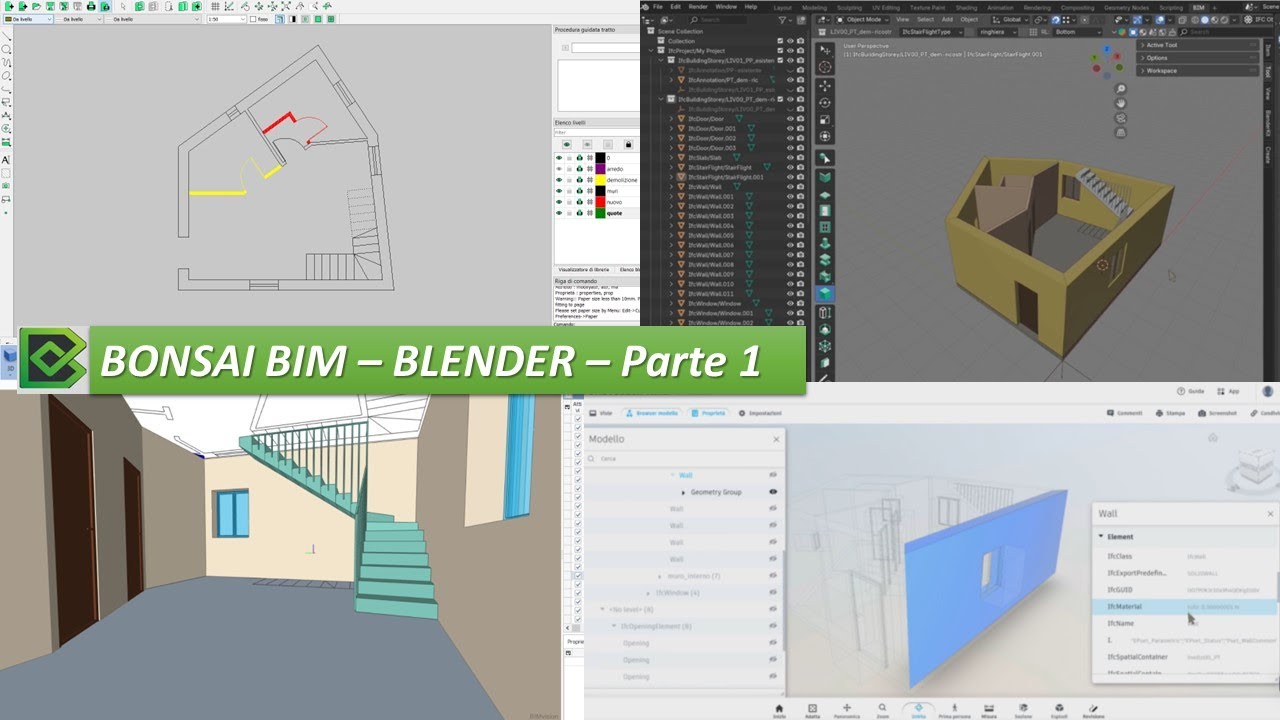Toggle the eye for IfcProject/My Project in outliner
Image resolution: width=1280 pixels, height=720 pixels.
click(790, 51)
